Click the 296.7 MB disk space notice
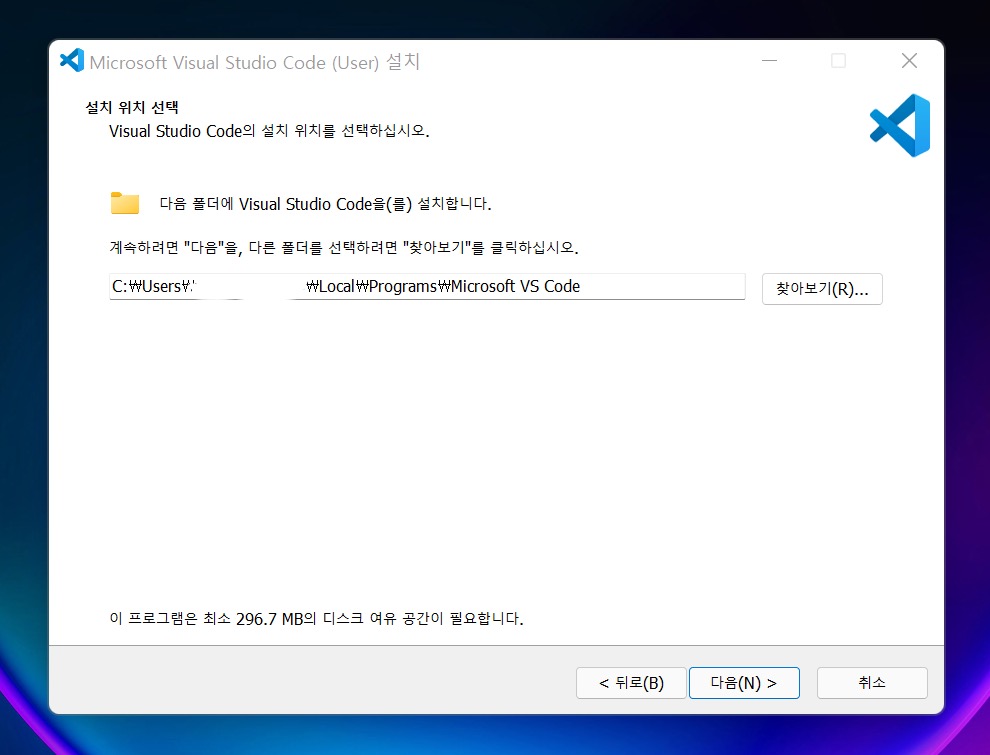 pyautogui.click(x=316, y=619)
